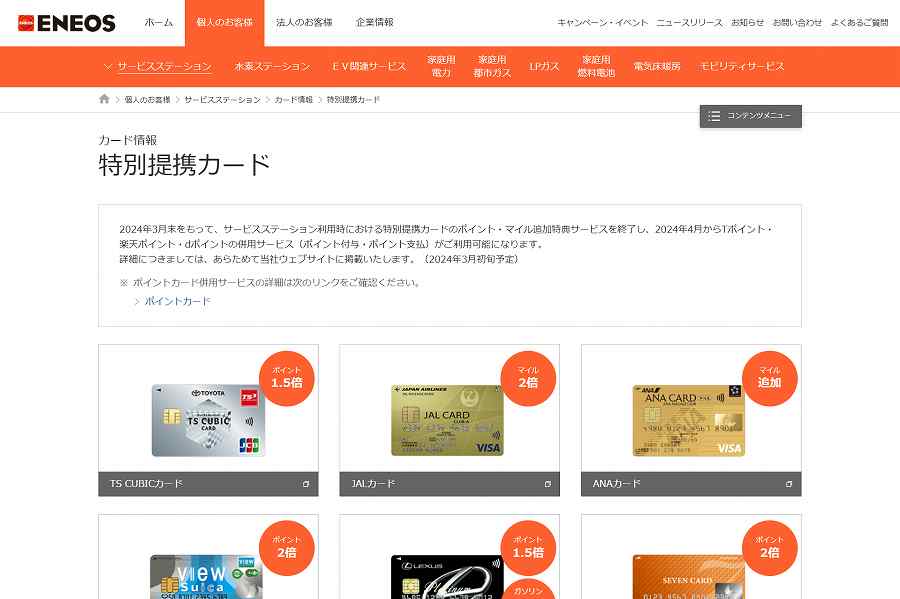Open the お知らせ link
This screenshot has width=900, height=599.
747,22
